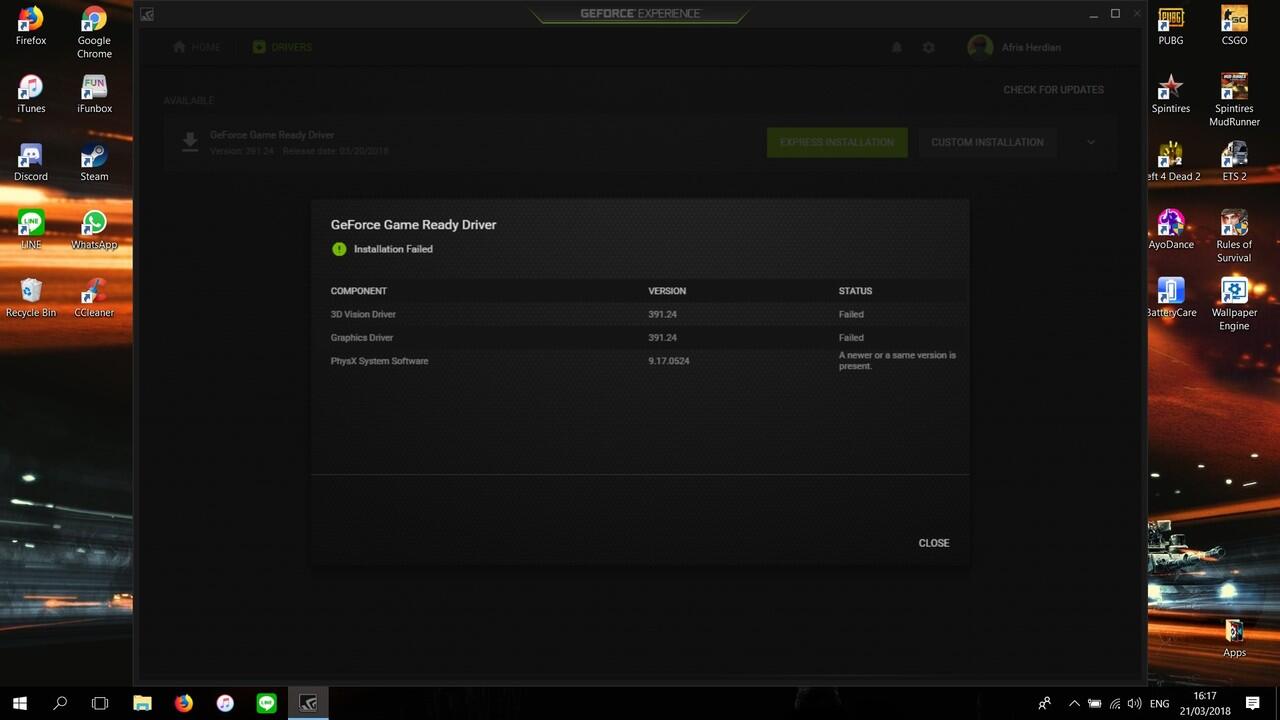This screenshot has width=1280, height=720.
Task: Switch to the DRIVERS tab
Action: click(x=282, y=47)
